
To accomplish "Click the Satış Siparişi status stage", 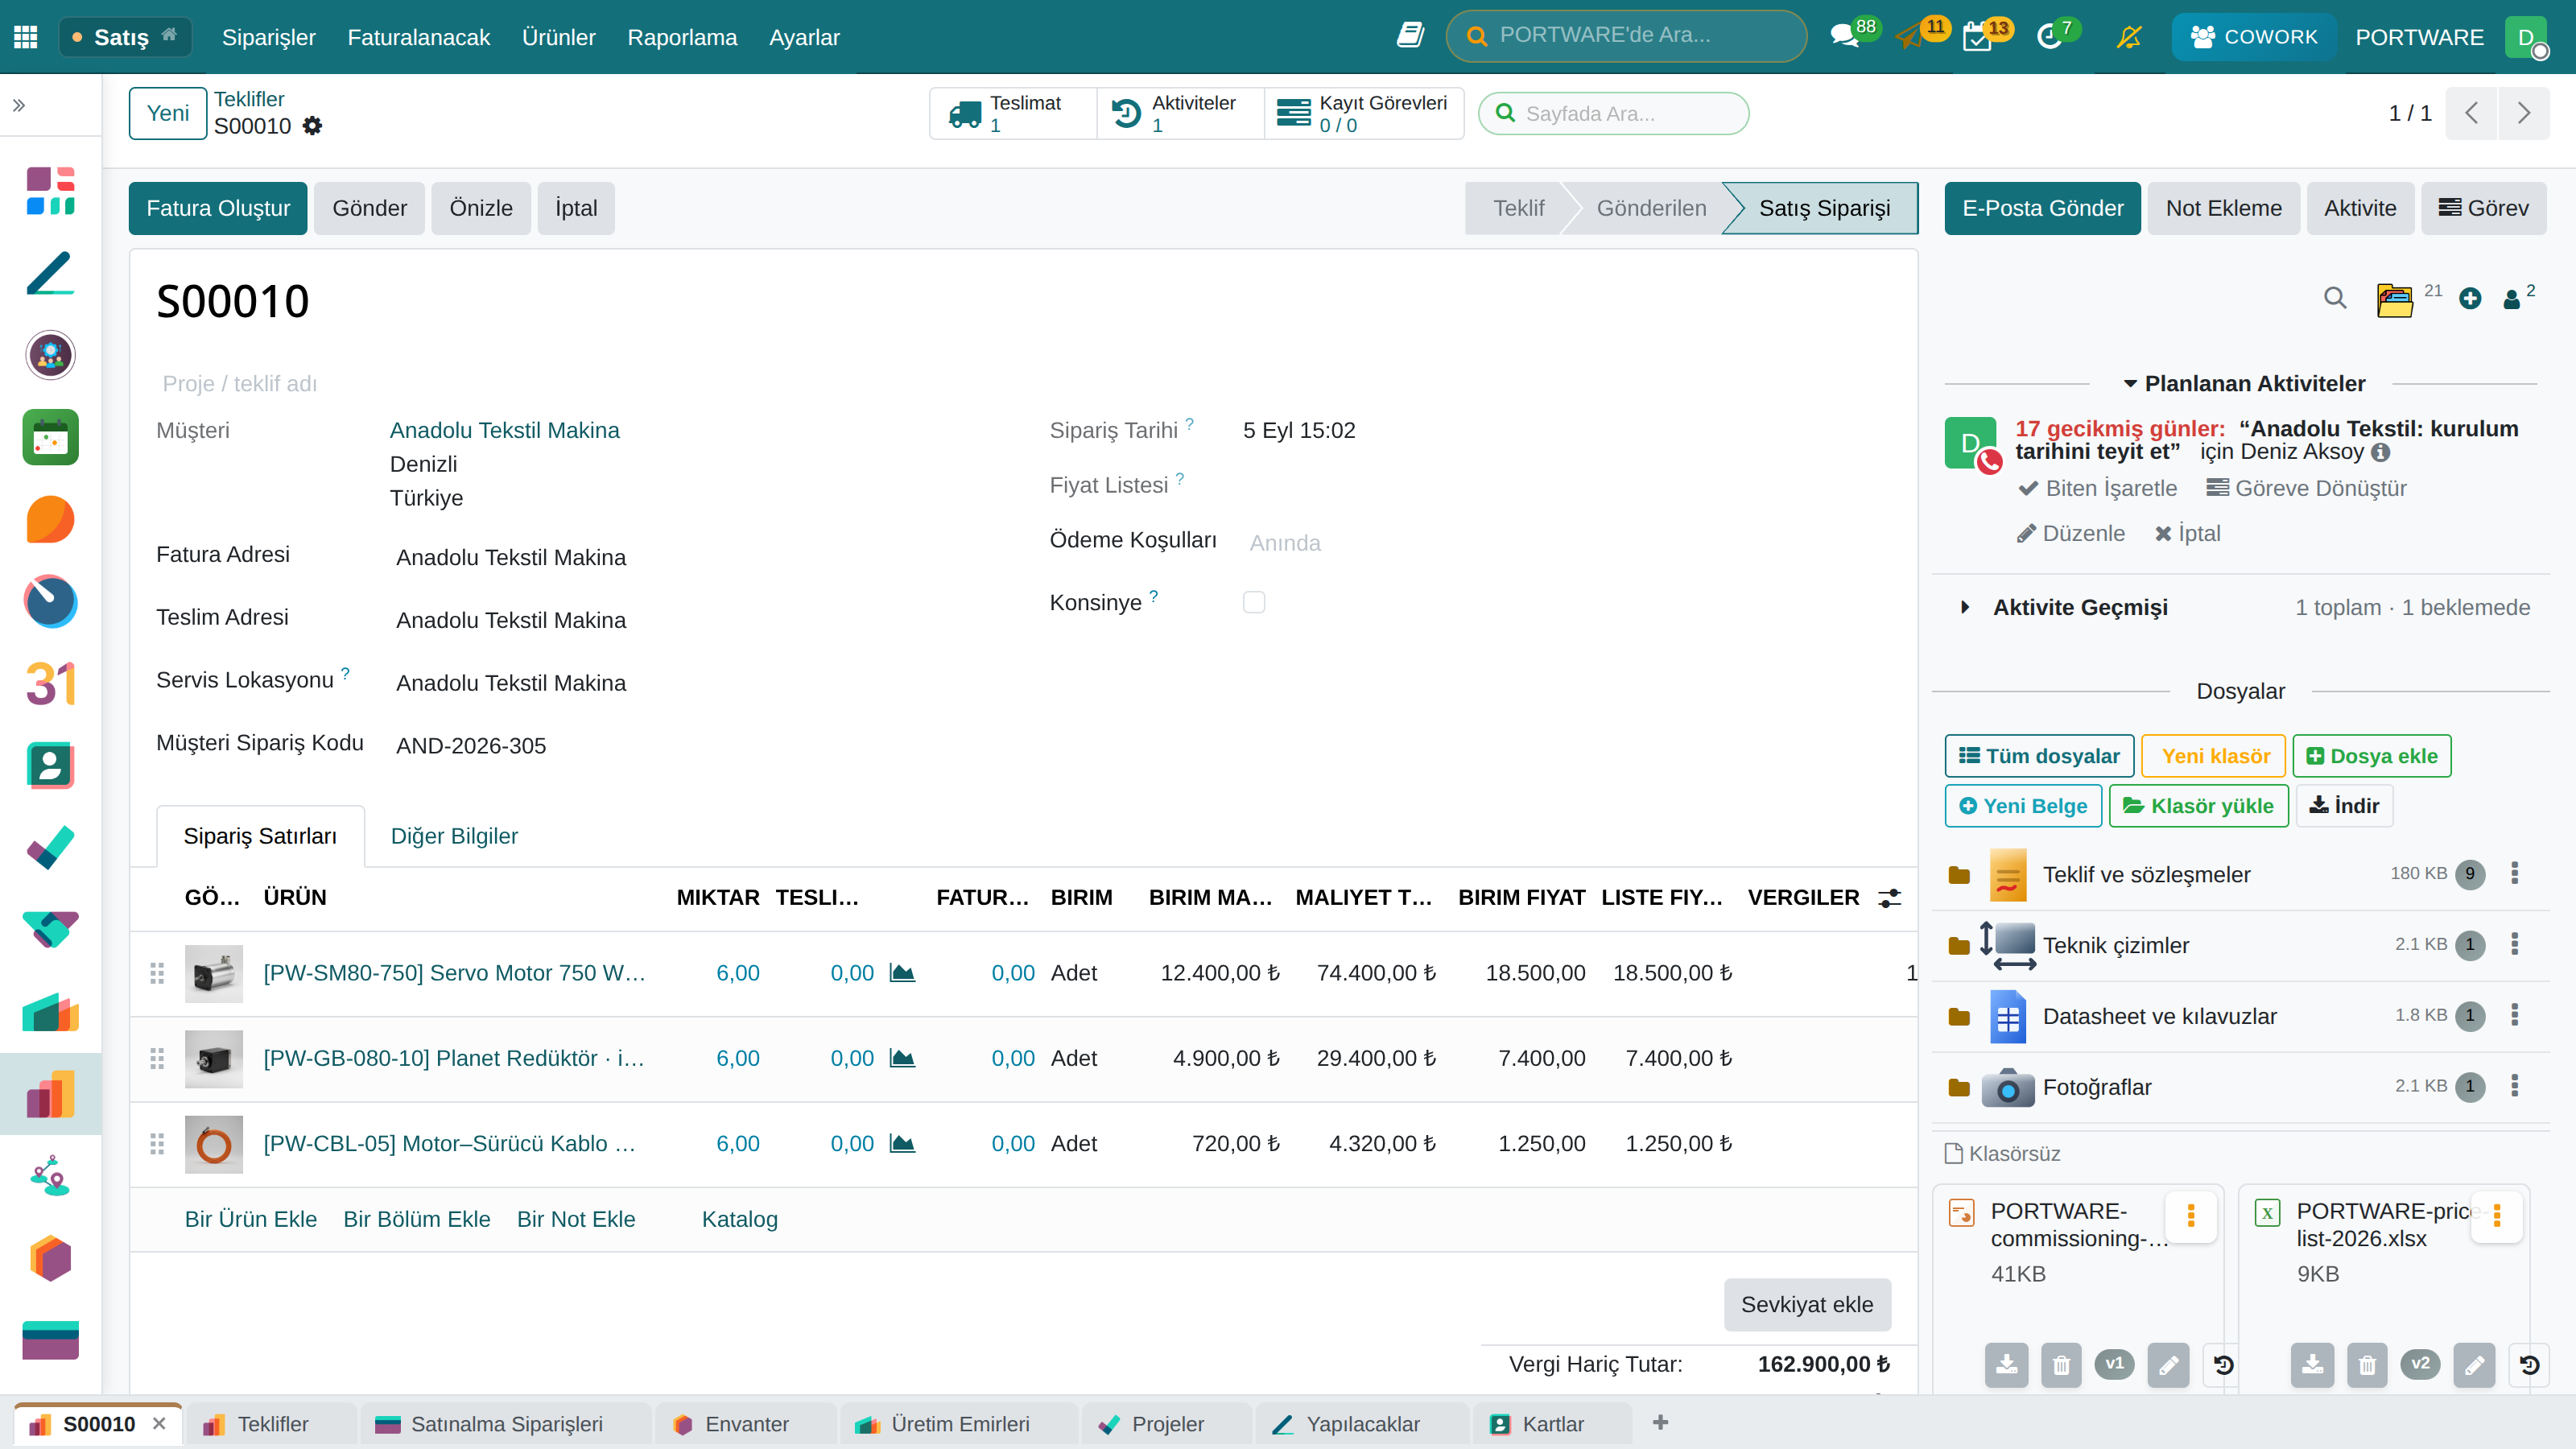I will coord(1823,208).
